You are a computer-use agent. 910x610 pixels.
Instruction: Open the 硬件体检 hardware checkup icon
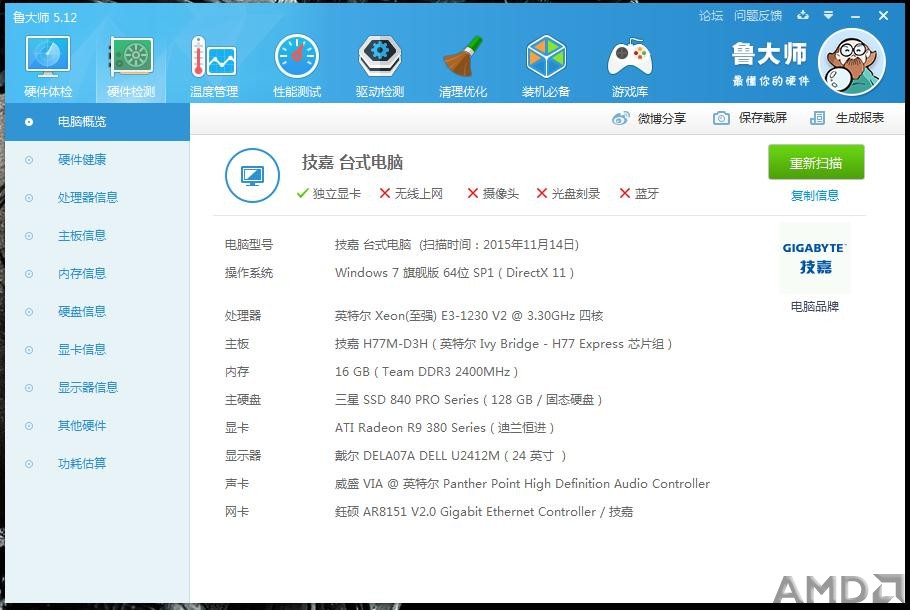pos(48,57)
